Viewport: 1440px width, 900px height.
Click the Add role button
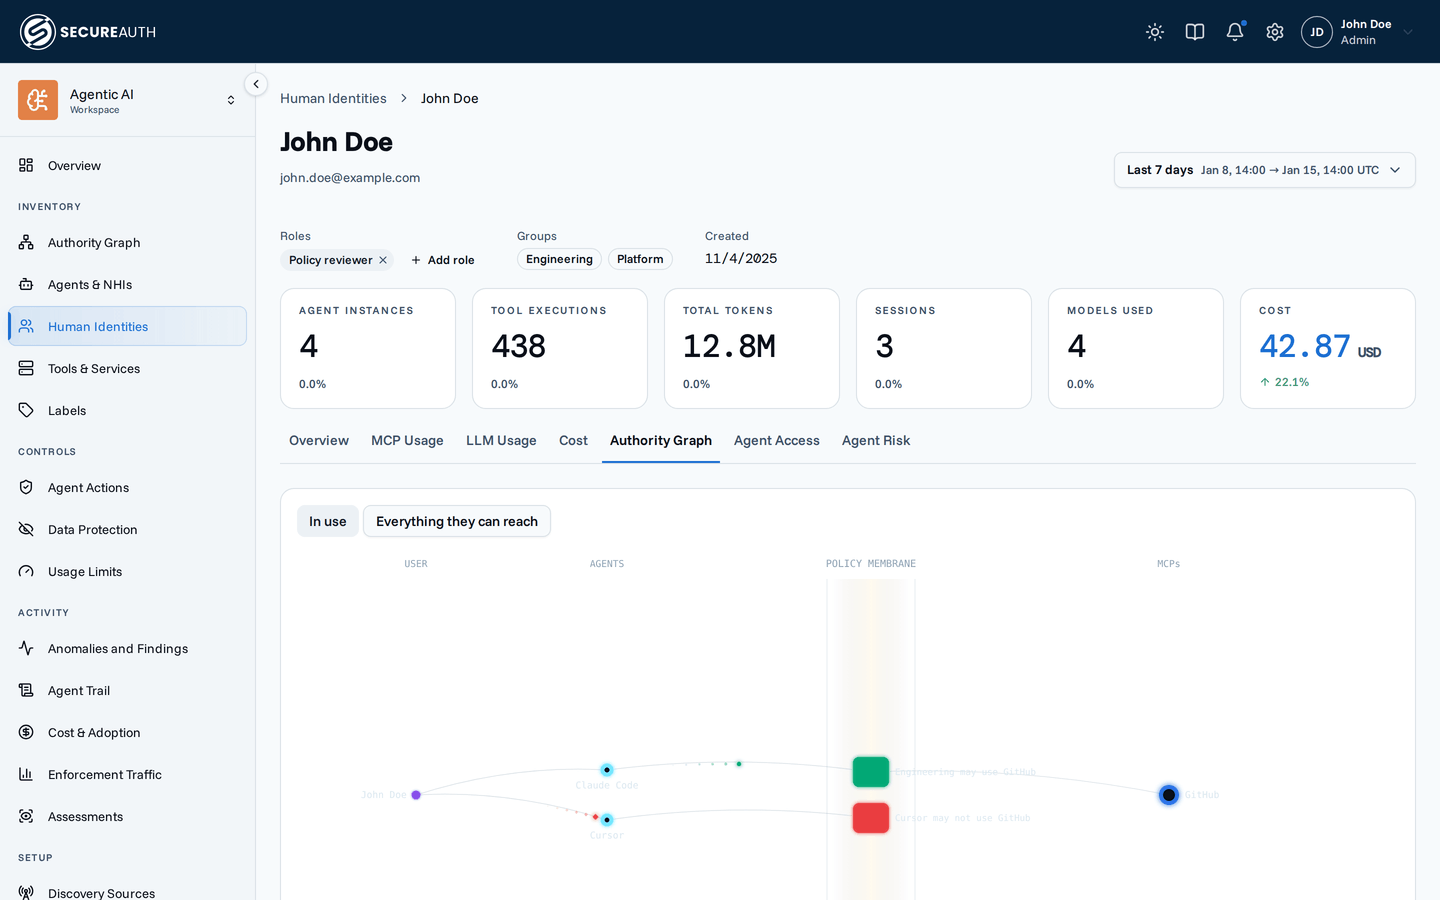pyautogui.click(x=443, y=260)
